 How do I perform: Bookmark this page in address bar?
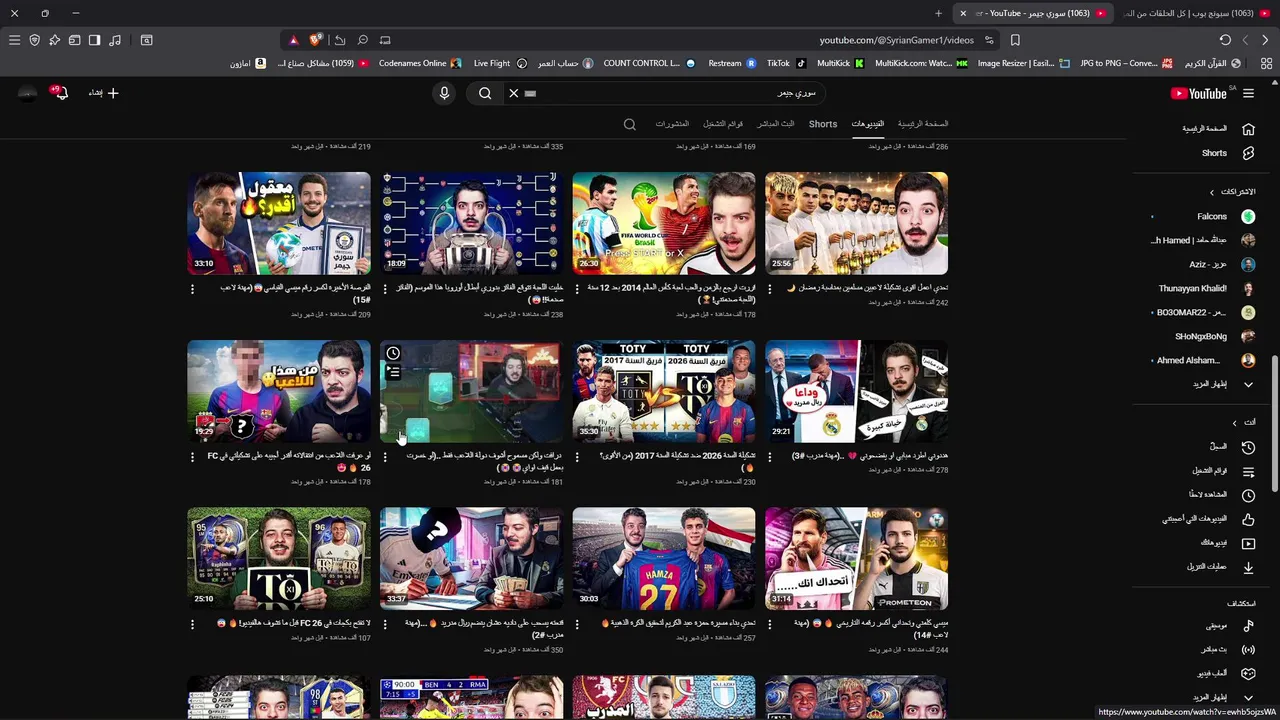pyautogui.click(x=1015, y=40)
